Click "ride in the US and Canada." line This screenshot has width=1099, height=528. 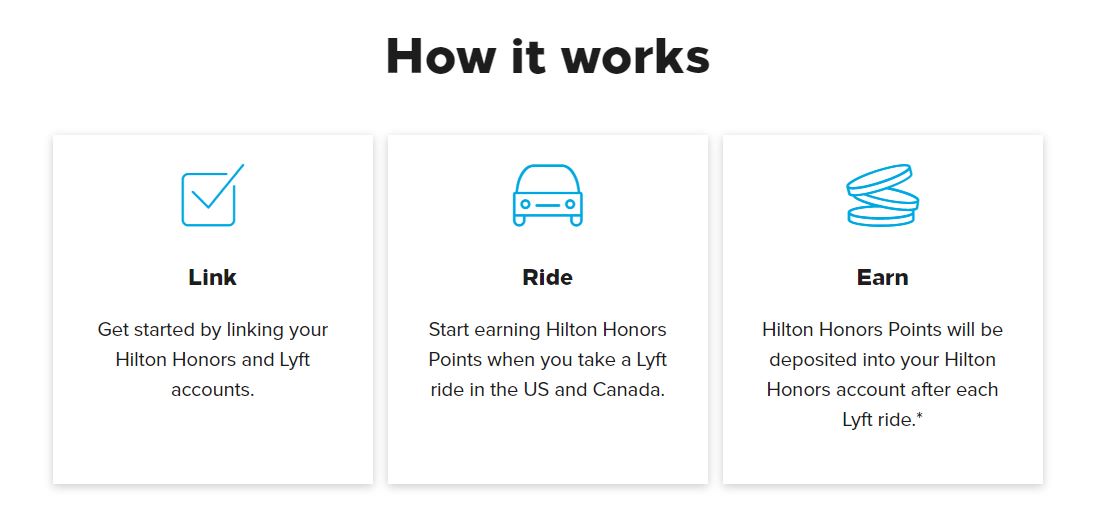[547, 389]
